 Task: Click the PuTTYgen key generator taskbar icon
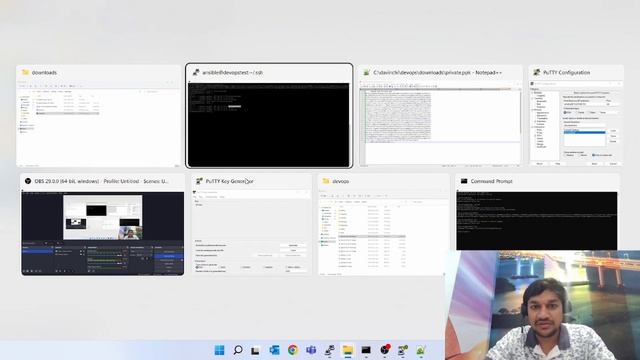click(403, 350)
